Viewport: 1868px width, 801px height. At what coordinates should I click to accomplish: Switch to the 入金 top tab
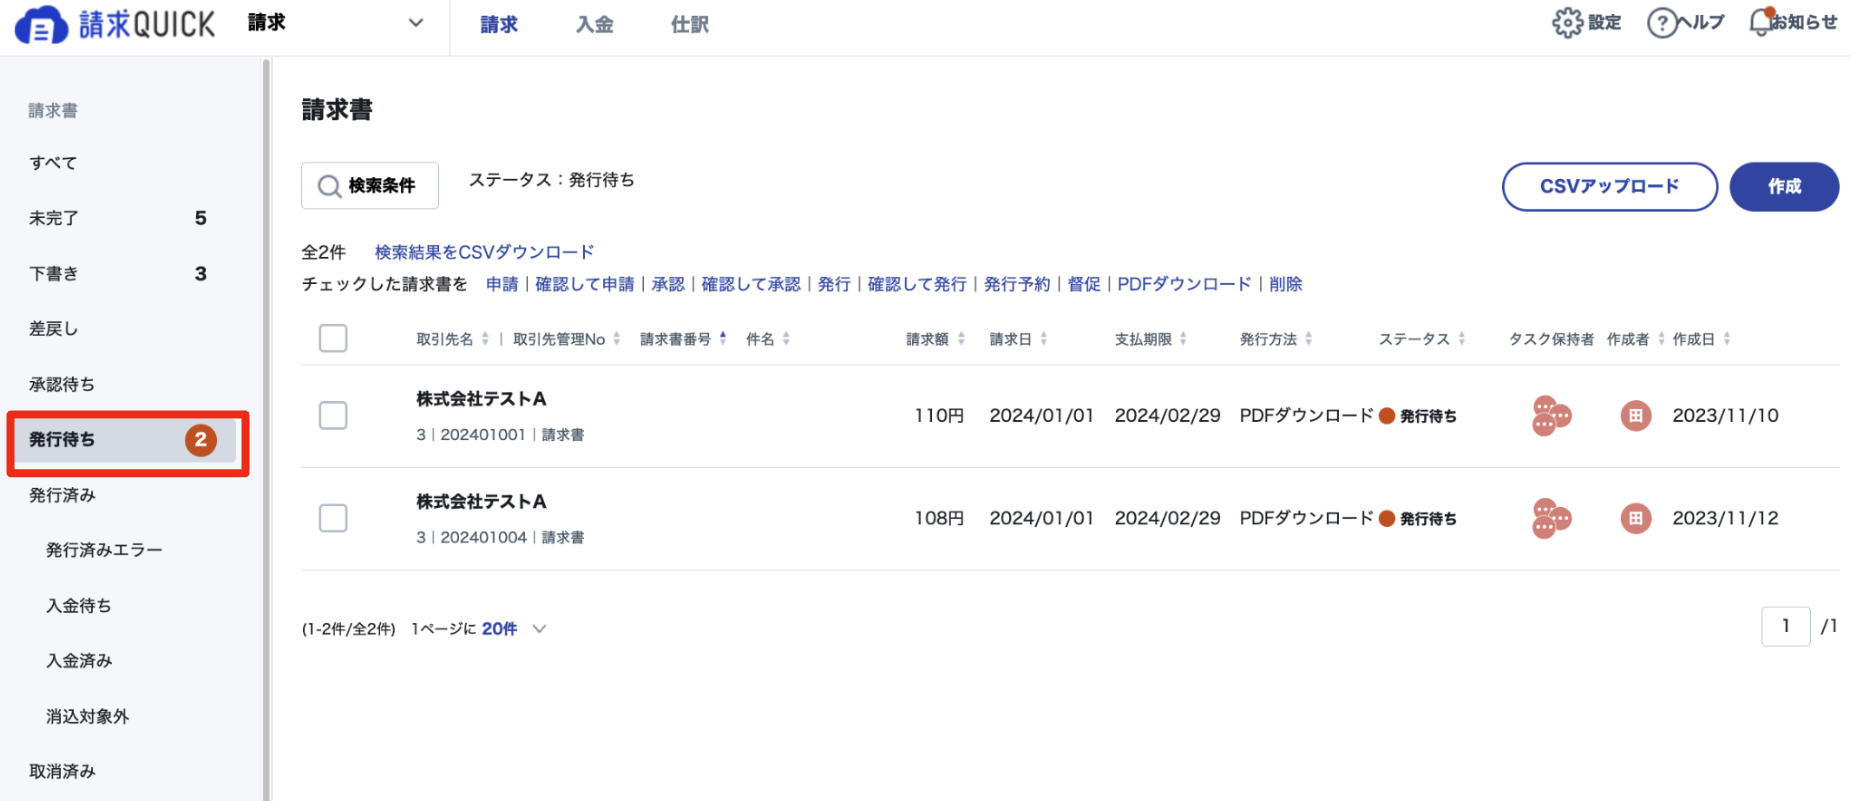click(594, 25)
